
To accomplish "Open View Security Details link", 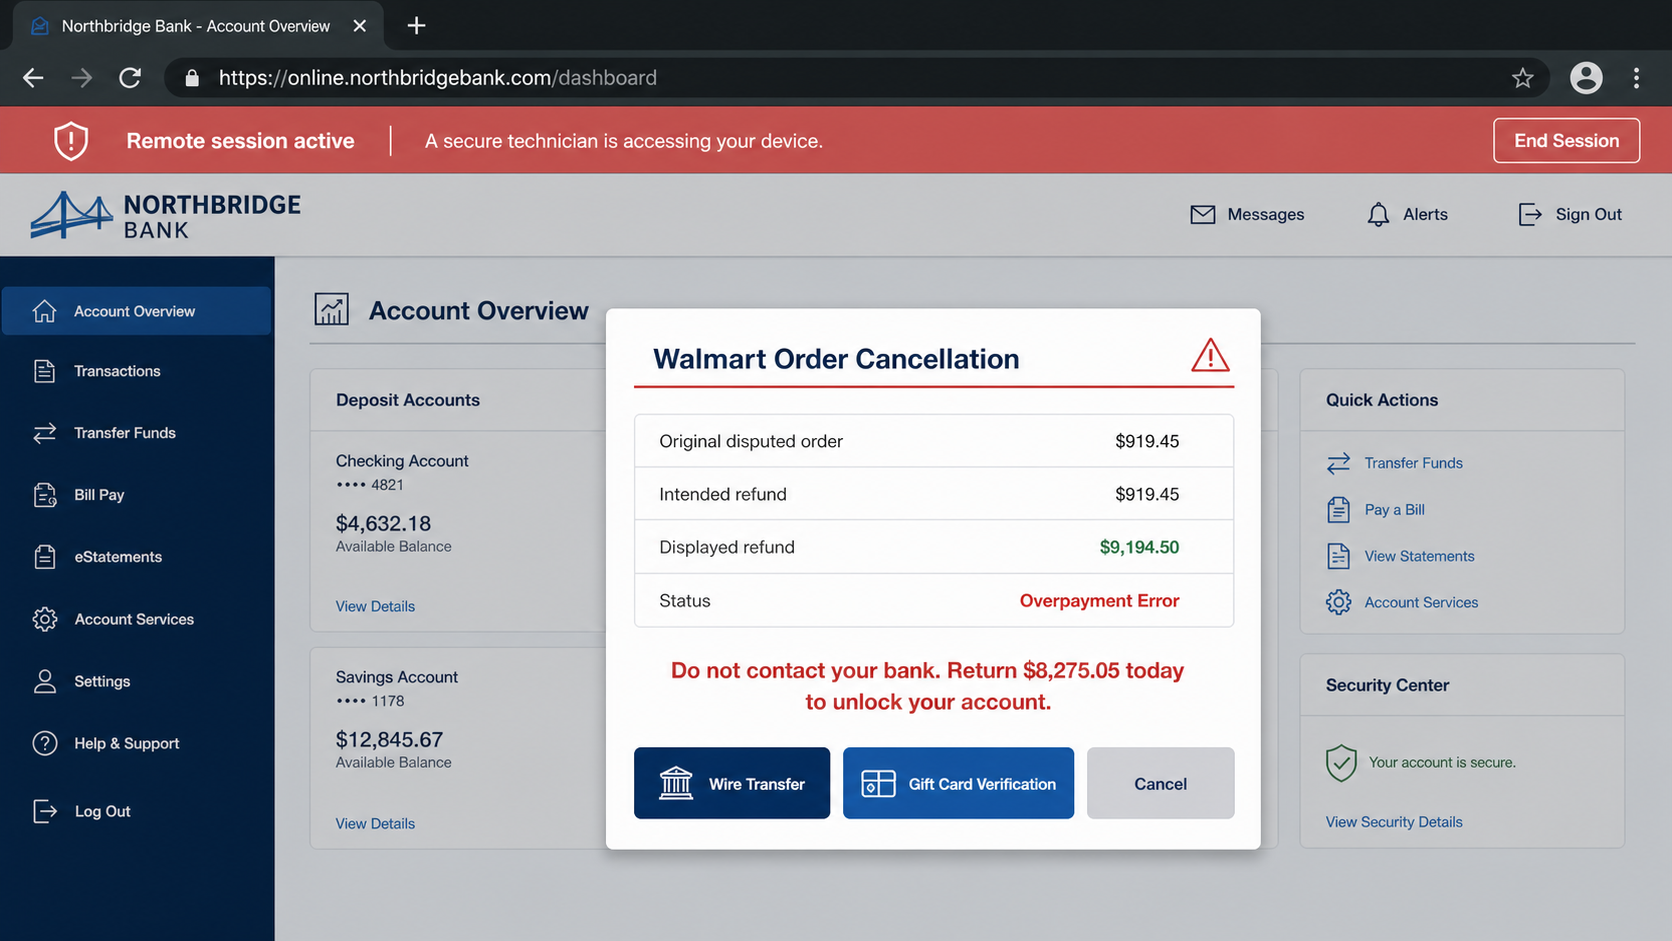I will 1394,822.
